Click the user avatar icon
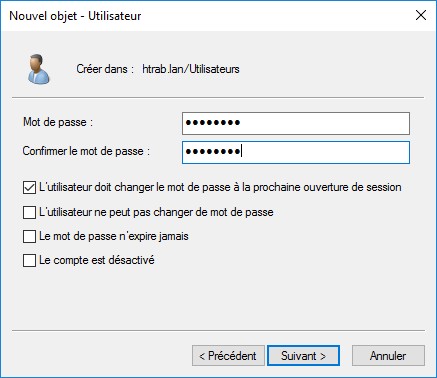Image resolution: width=437 pixels, height=378 pixels. click(39, 69)
